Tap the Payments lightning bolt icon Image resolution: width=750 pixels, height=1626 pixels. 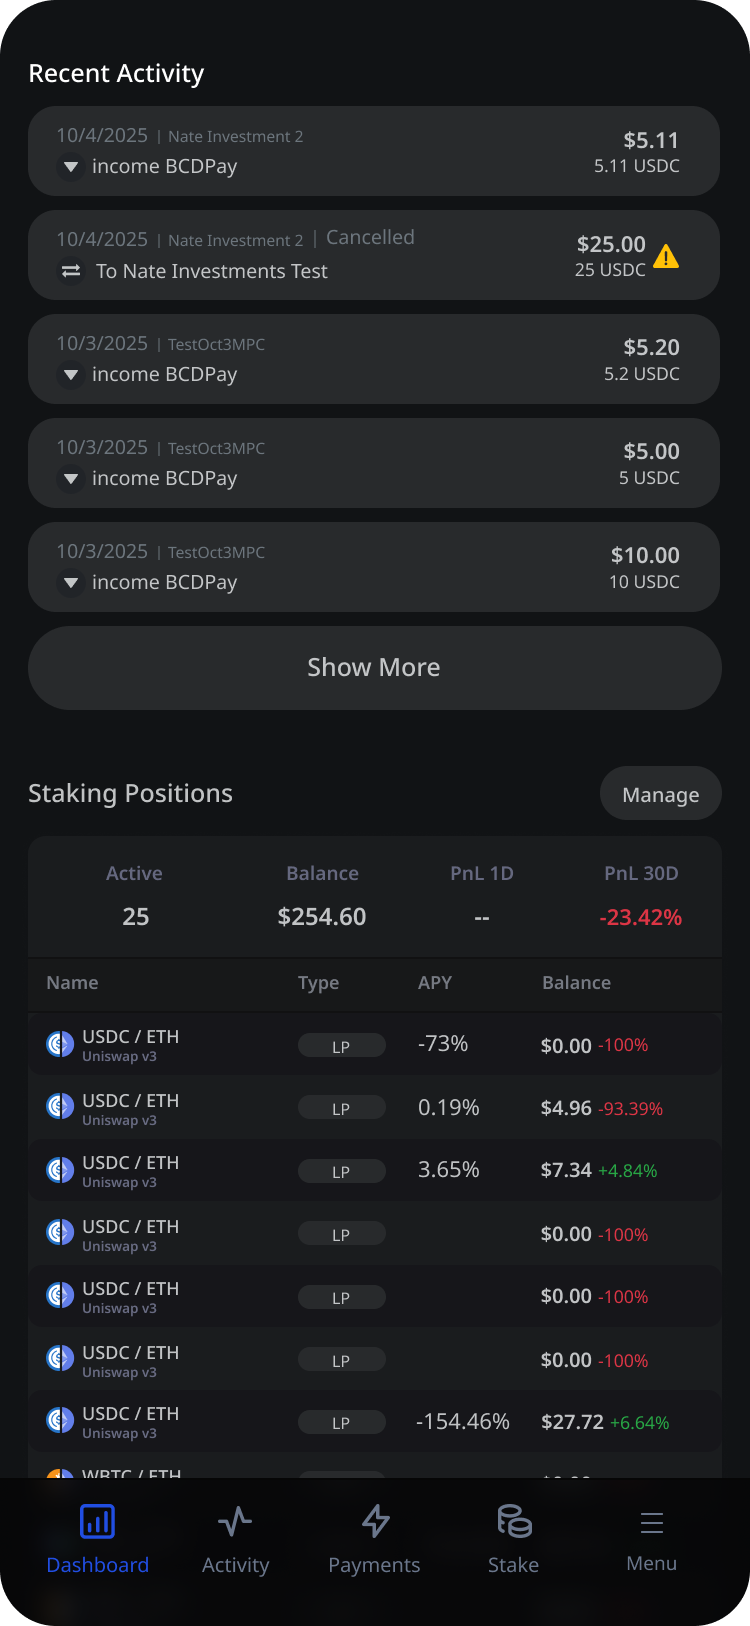tap(375, 1522)
